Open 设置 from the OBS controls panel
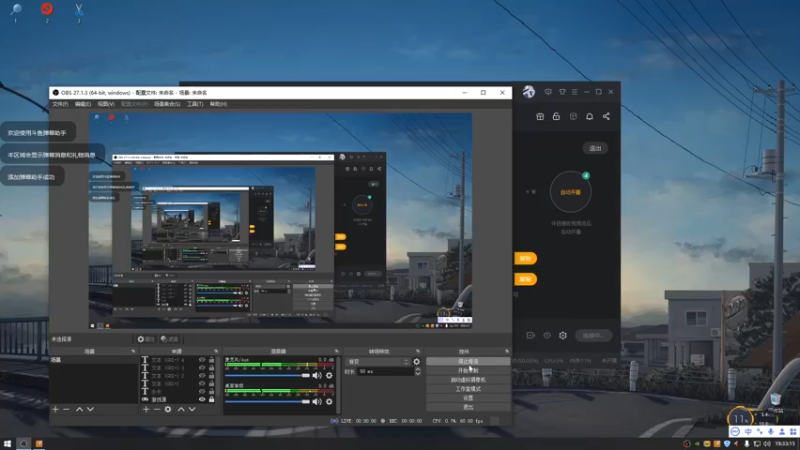 click(468, 398)
